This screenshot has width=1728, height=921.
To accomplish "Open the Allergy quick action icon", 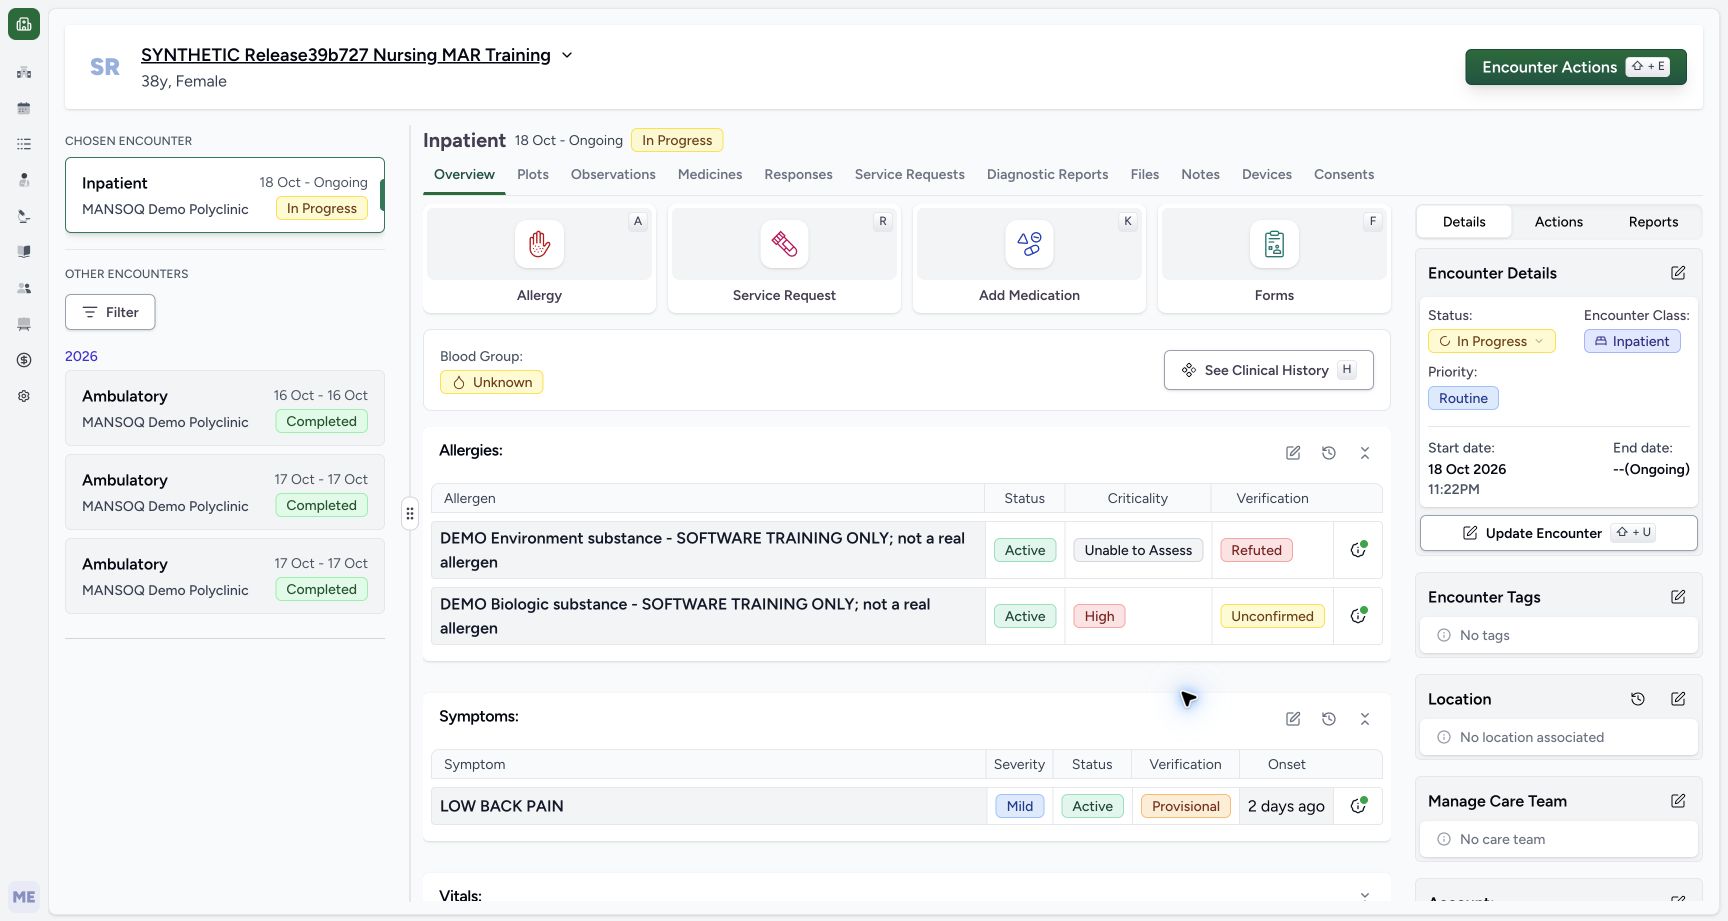I will [539, 244].
